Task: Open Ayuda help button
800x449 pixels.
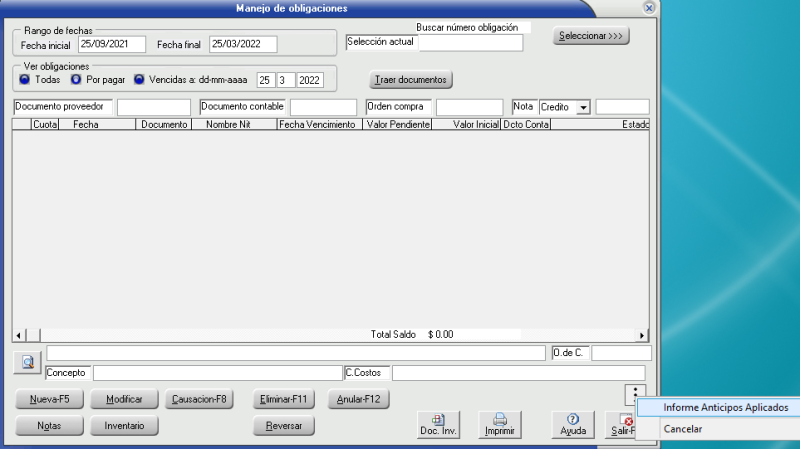Action: pyautogui.click(x=573, y=425)
